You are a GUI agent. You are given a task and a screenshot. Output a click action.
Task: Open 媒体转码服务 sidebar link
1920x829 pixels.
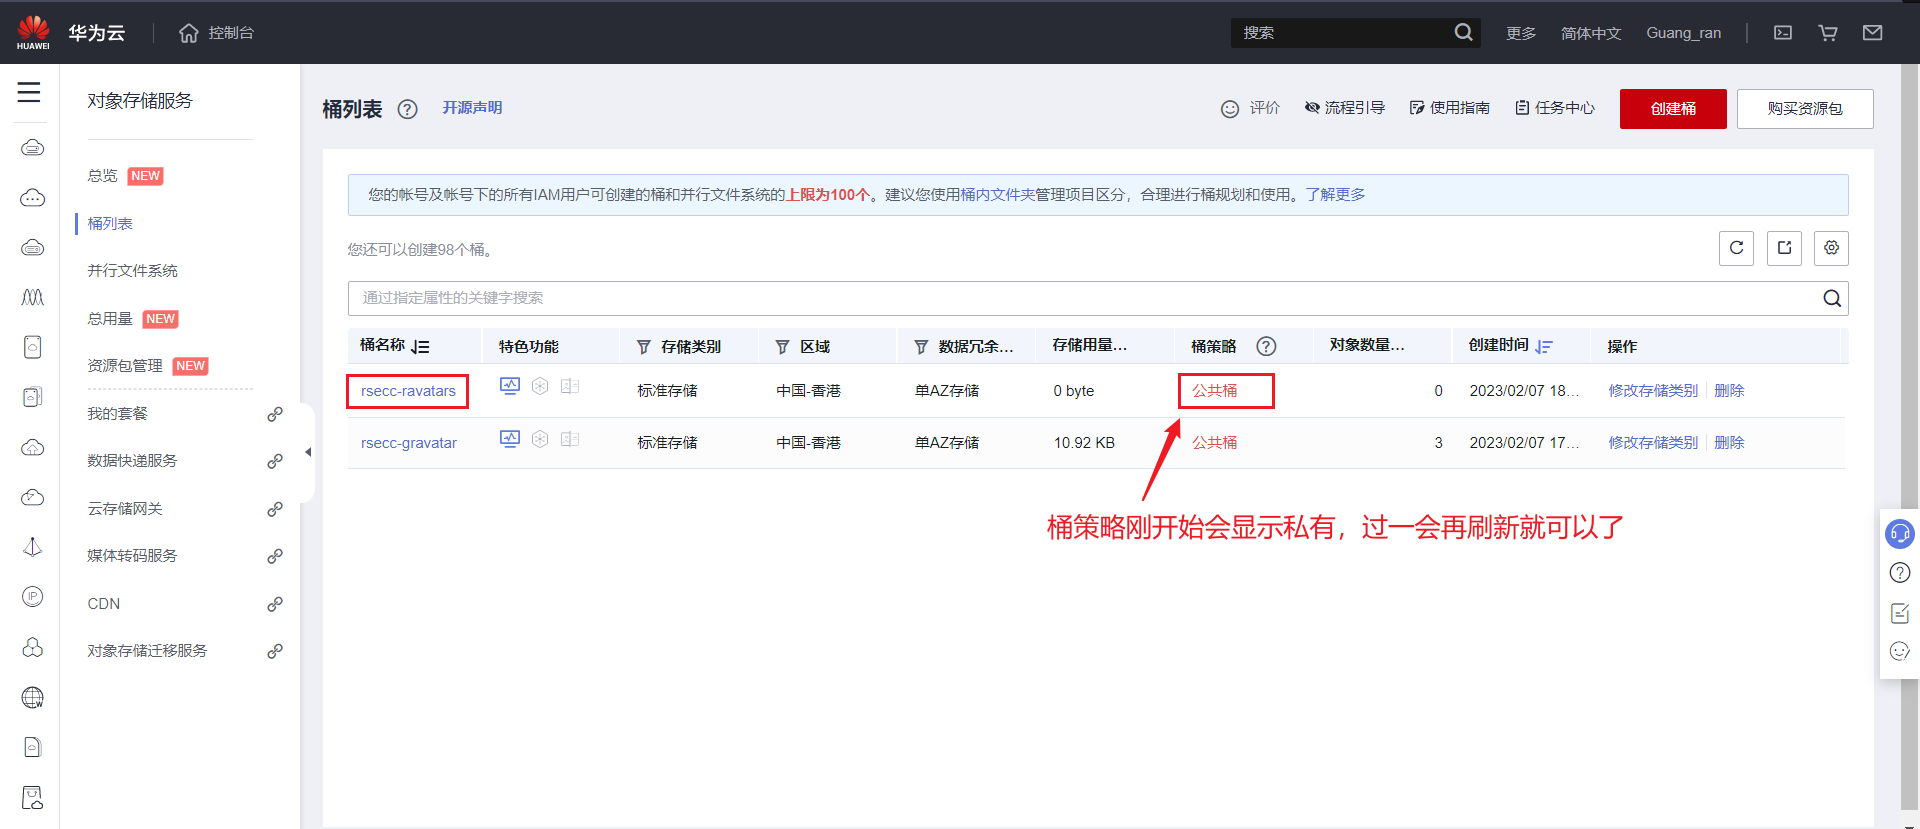click(132, 556)
